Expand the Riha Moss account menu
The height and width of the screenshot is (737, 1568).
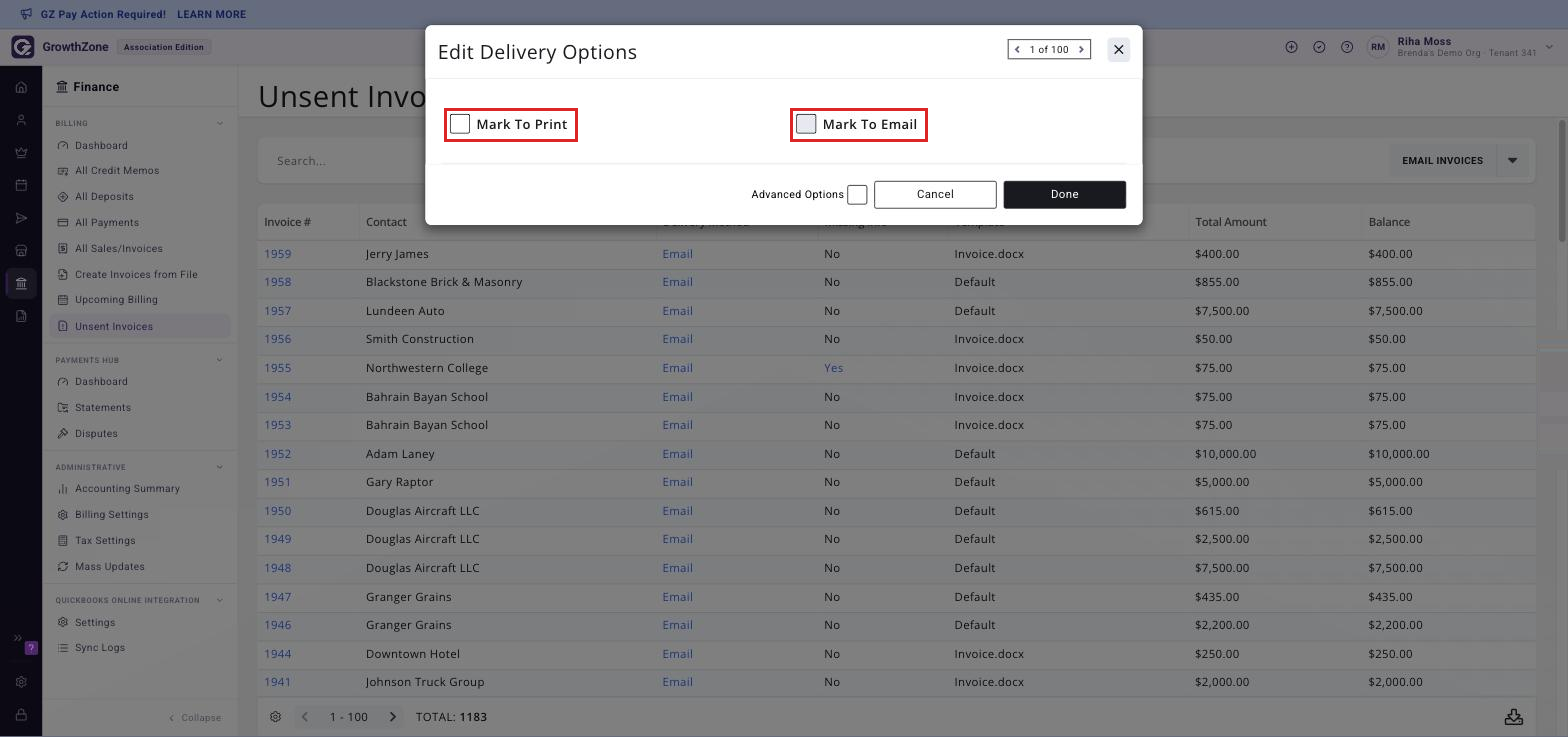pos(1550,47)
